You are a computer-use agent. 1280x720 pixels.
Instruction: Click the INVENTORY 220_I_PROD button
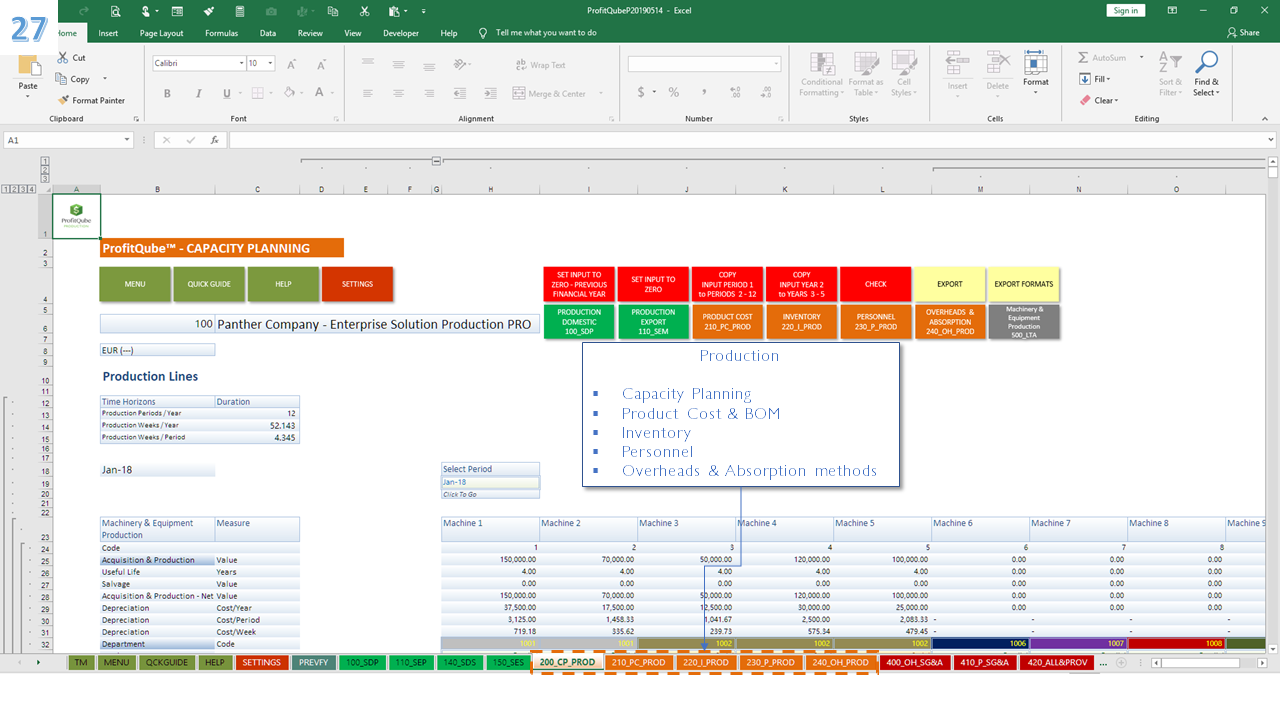click(x=801, y=322)
